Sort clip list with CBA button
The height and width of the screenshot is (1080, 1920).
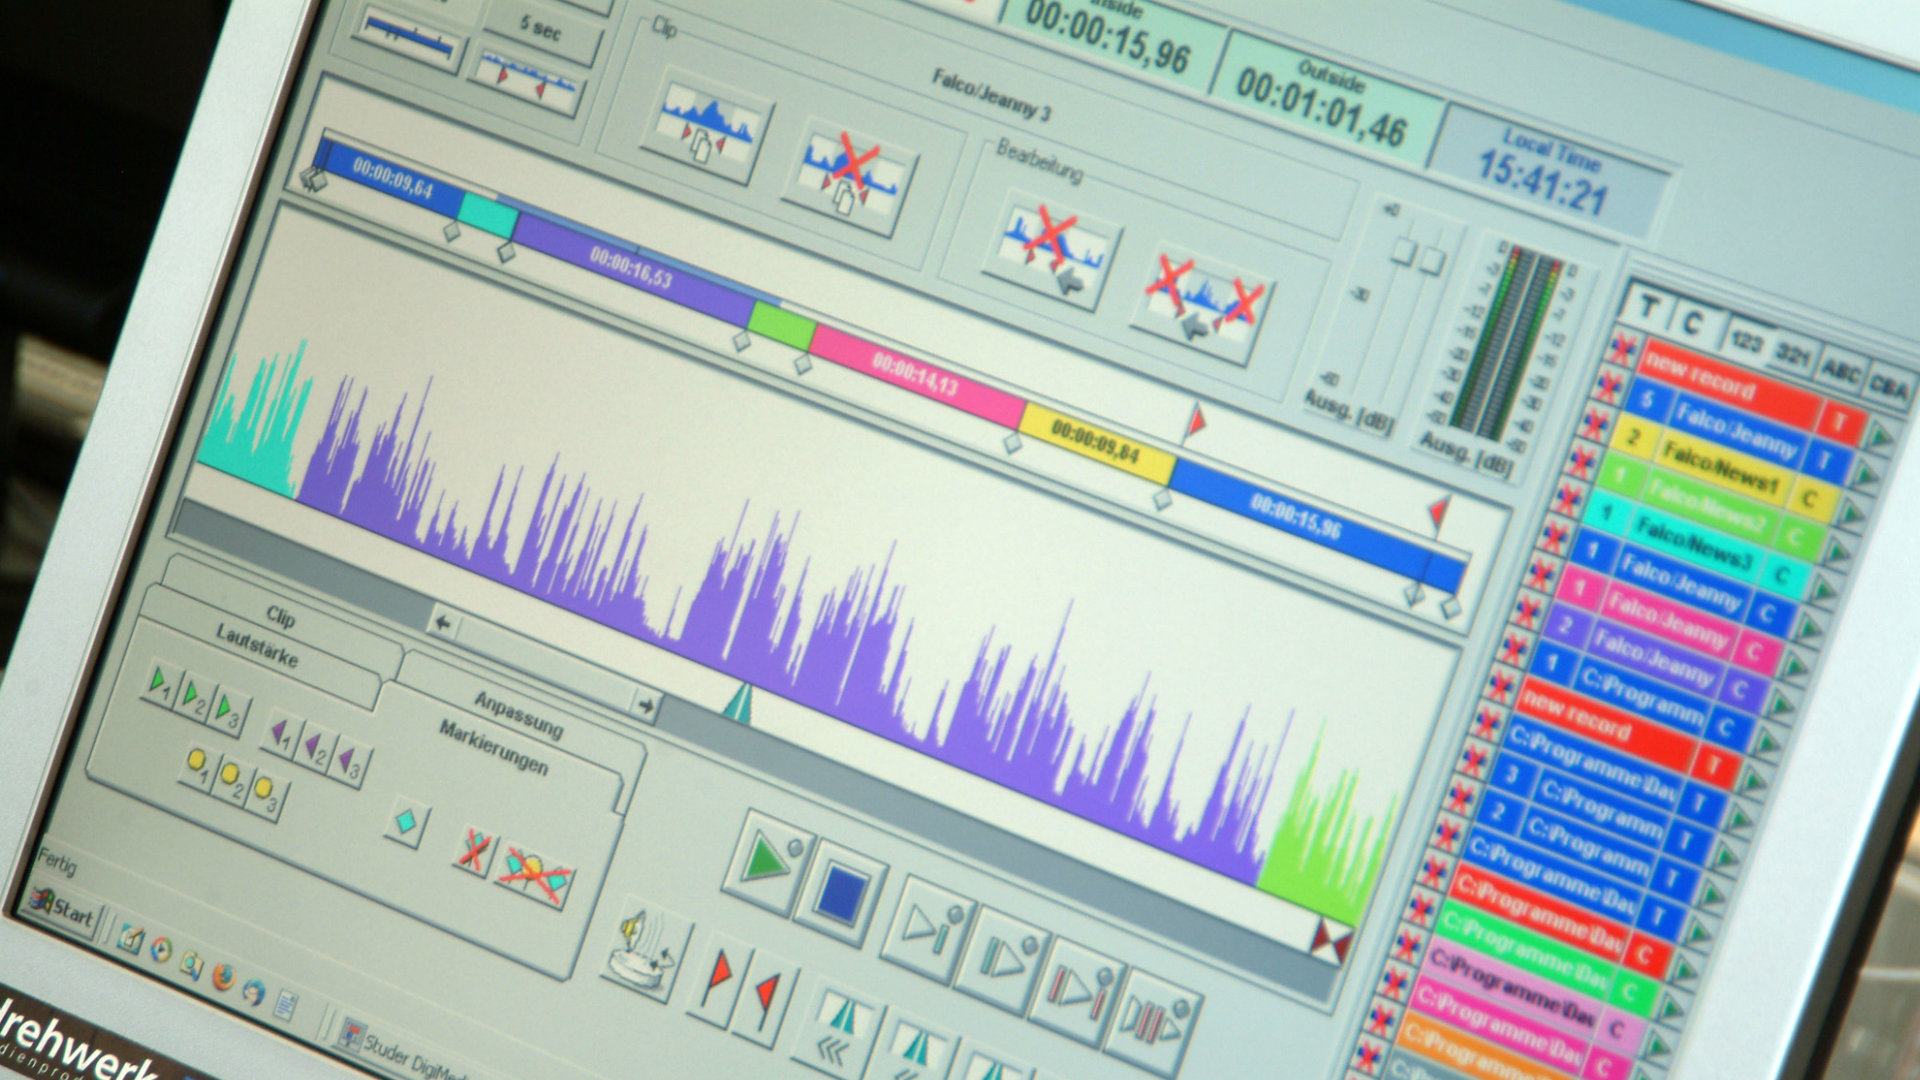coord(1889,387)
